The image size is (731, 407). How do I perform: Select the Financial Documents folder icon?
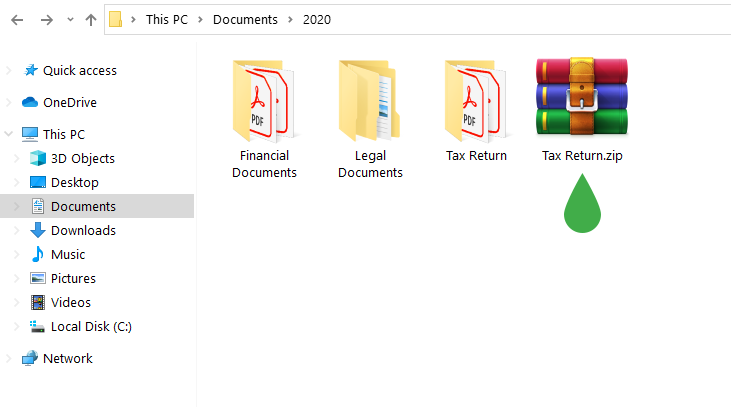coord(264,101)
